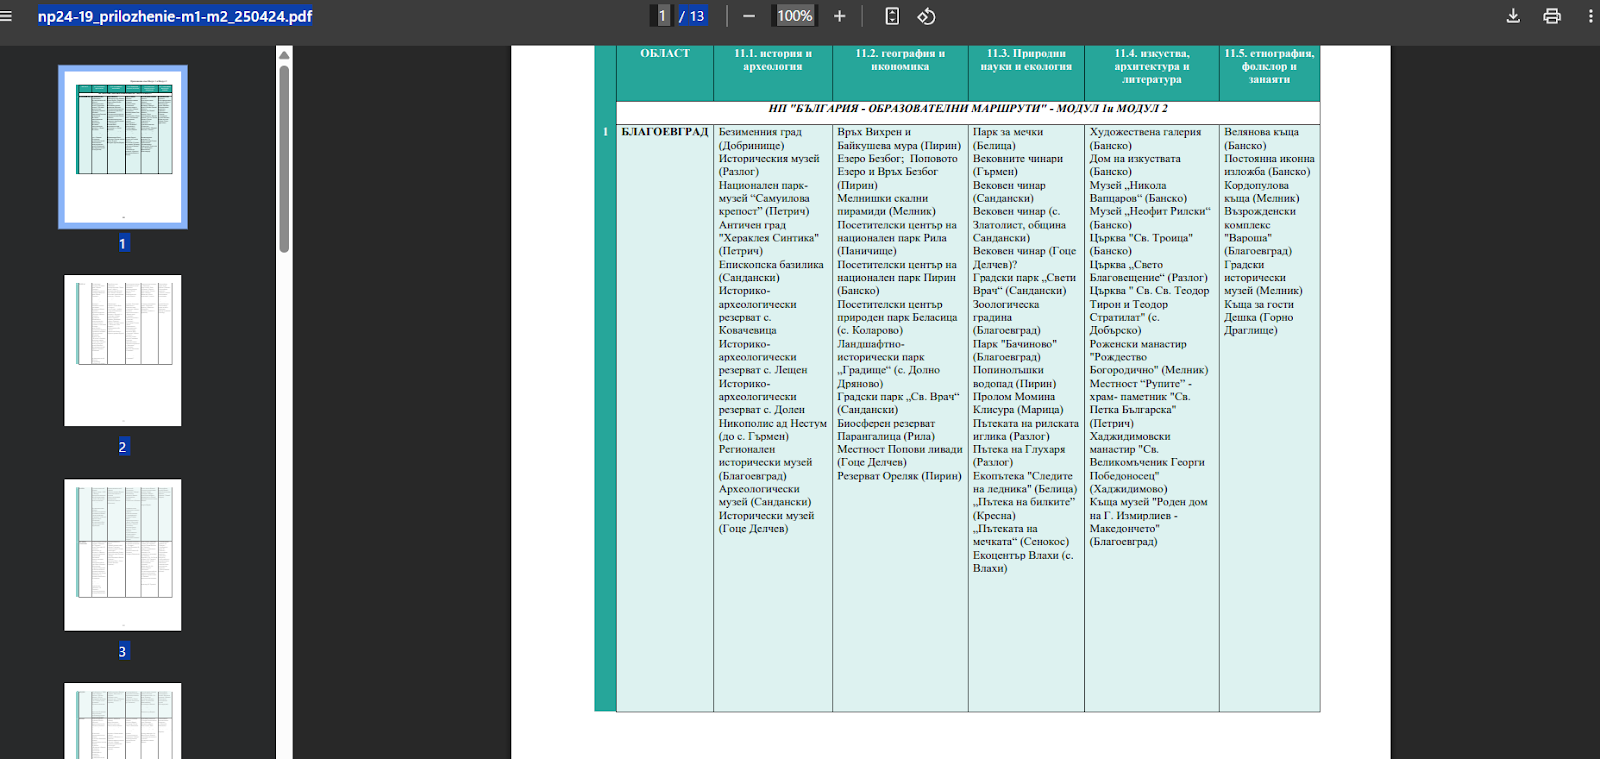
Task: Rotate the document counterclockwise
Action: pyautogui.click(x=926, y=16)
